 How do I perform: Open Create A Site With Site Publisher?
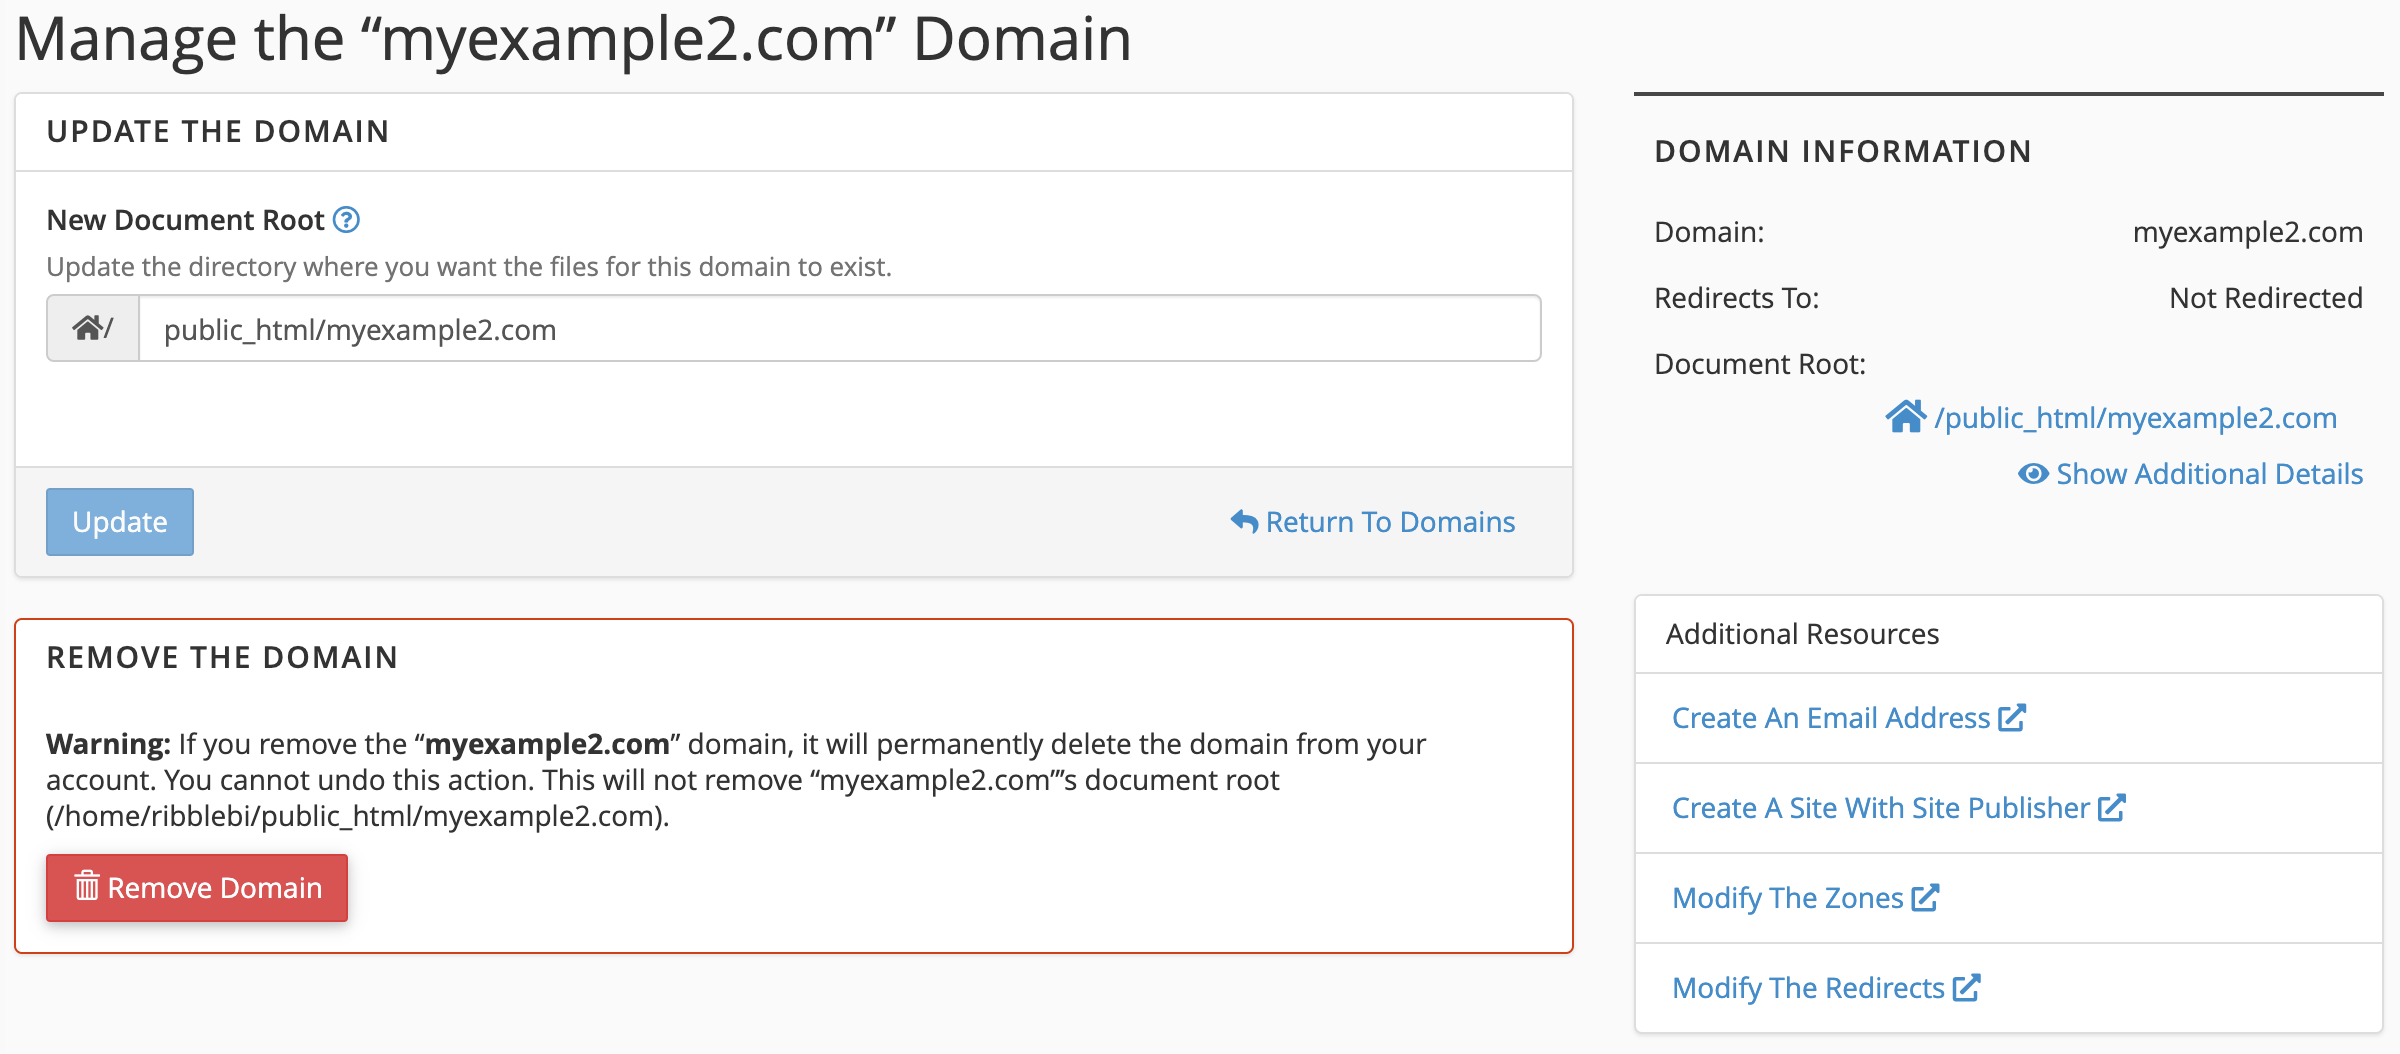(1880, 808)
